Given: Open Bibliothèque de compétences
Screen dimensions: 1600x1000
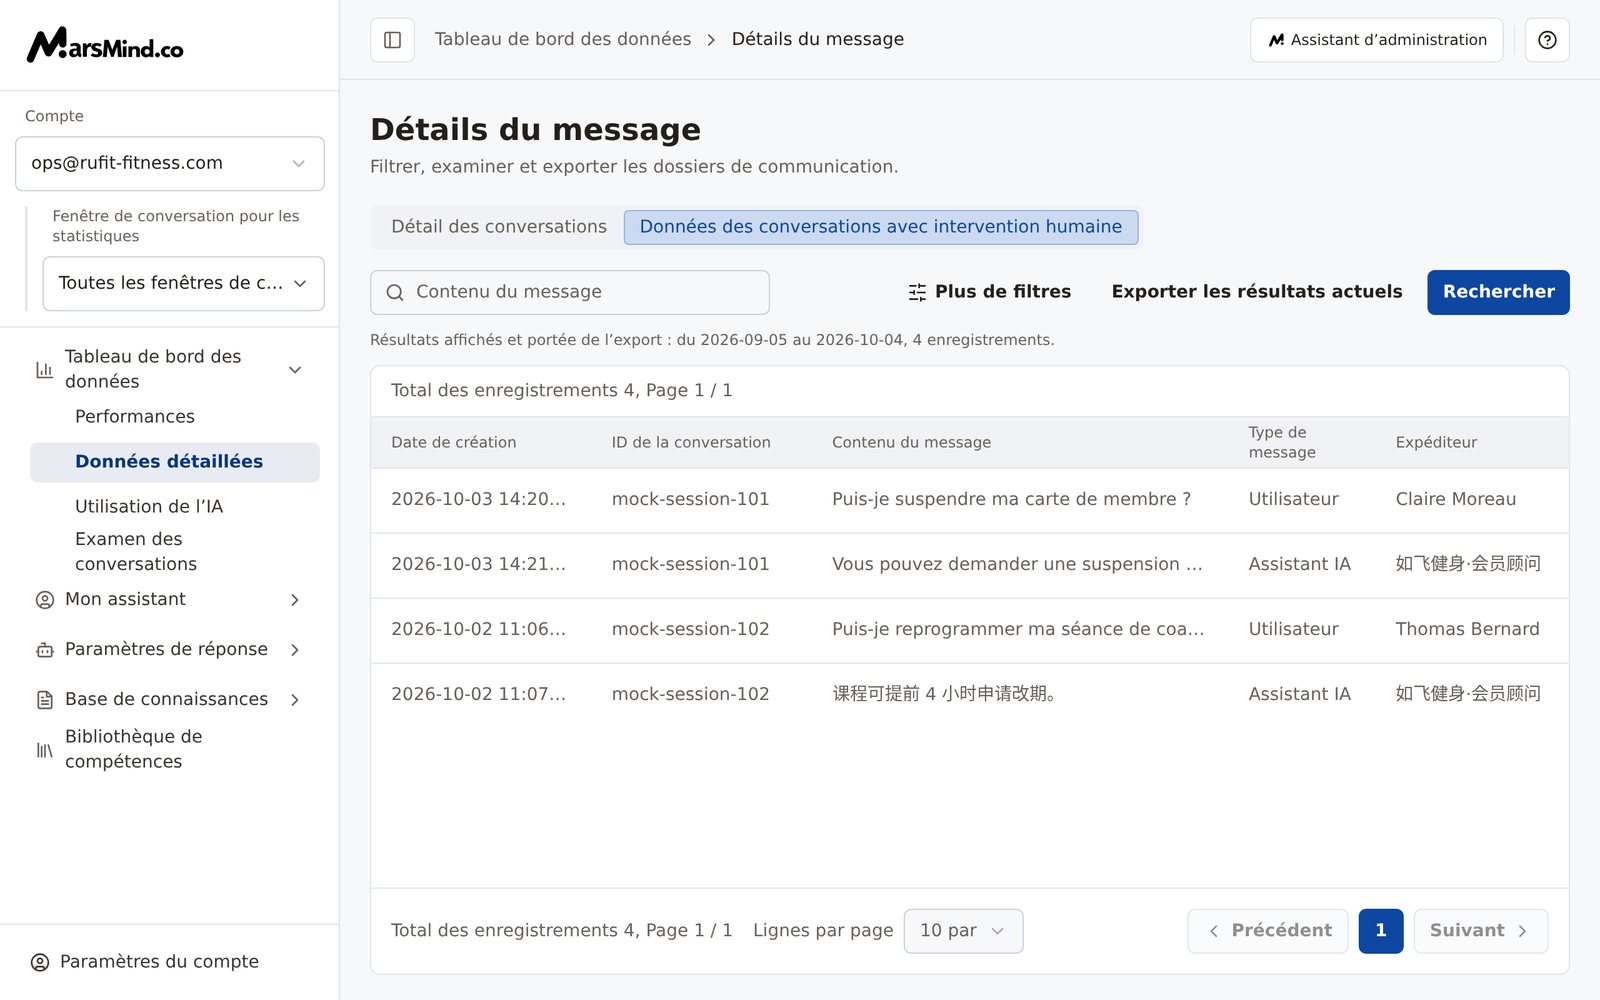Looking at the screenshot, I should tap(133, 749).
